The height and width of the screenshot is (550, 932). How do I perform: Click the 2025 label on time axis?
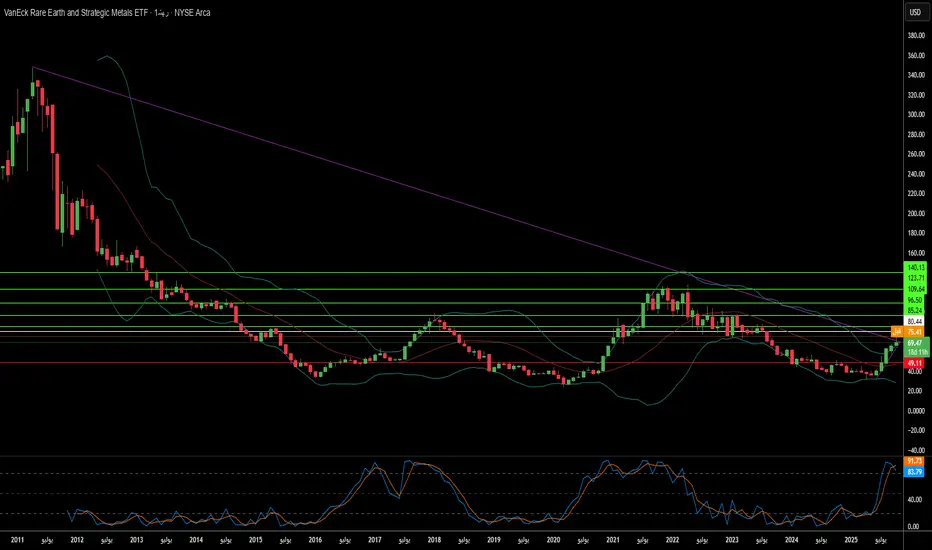tap(850, 541)
